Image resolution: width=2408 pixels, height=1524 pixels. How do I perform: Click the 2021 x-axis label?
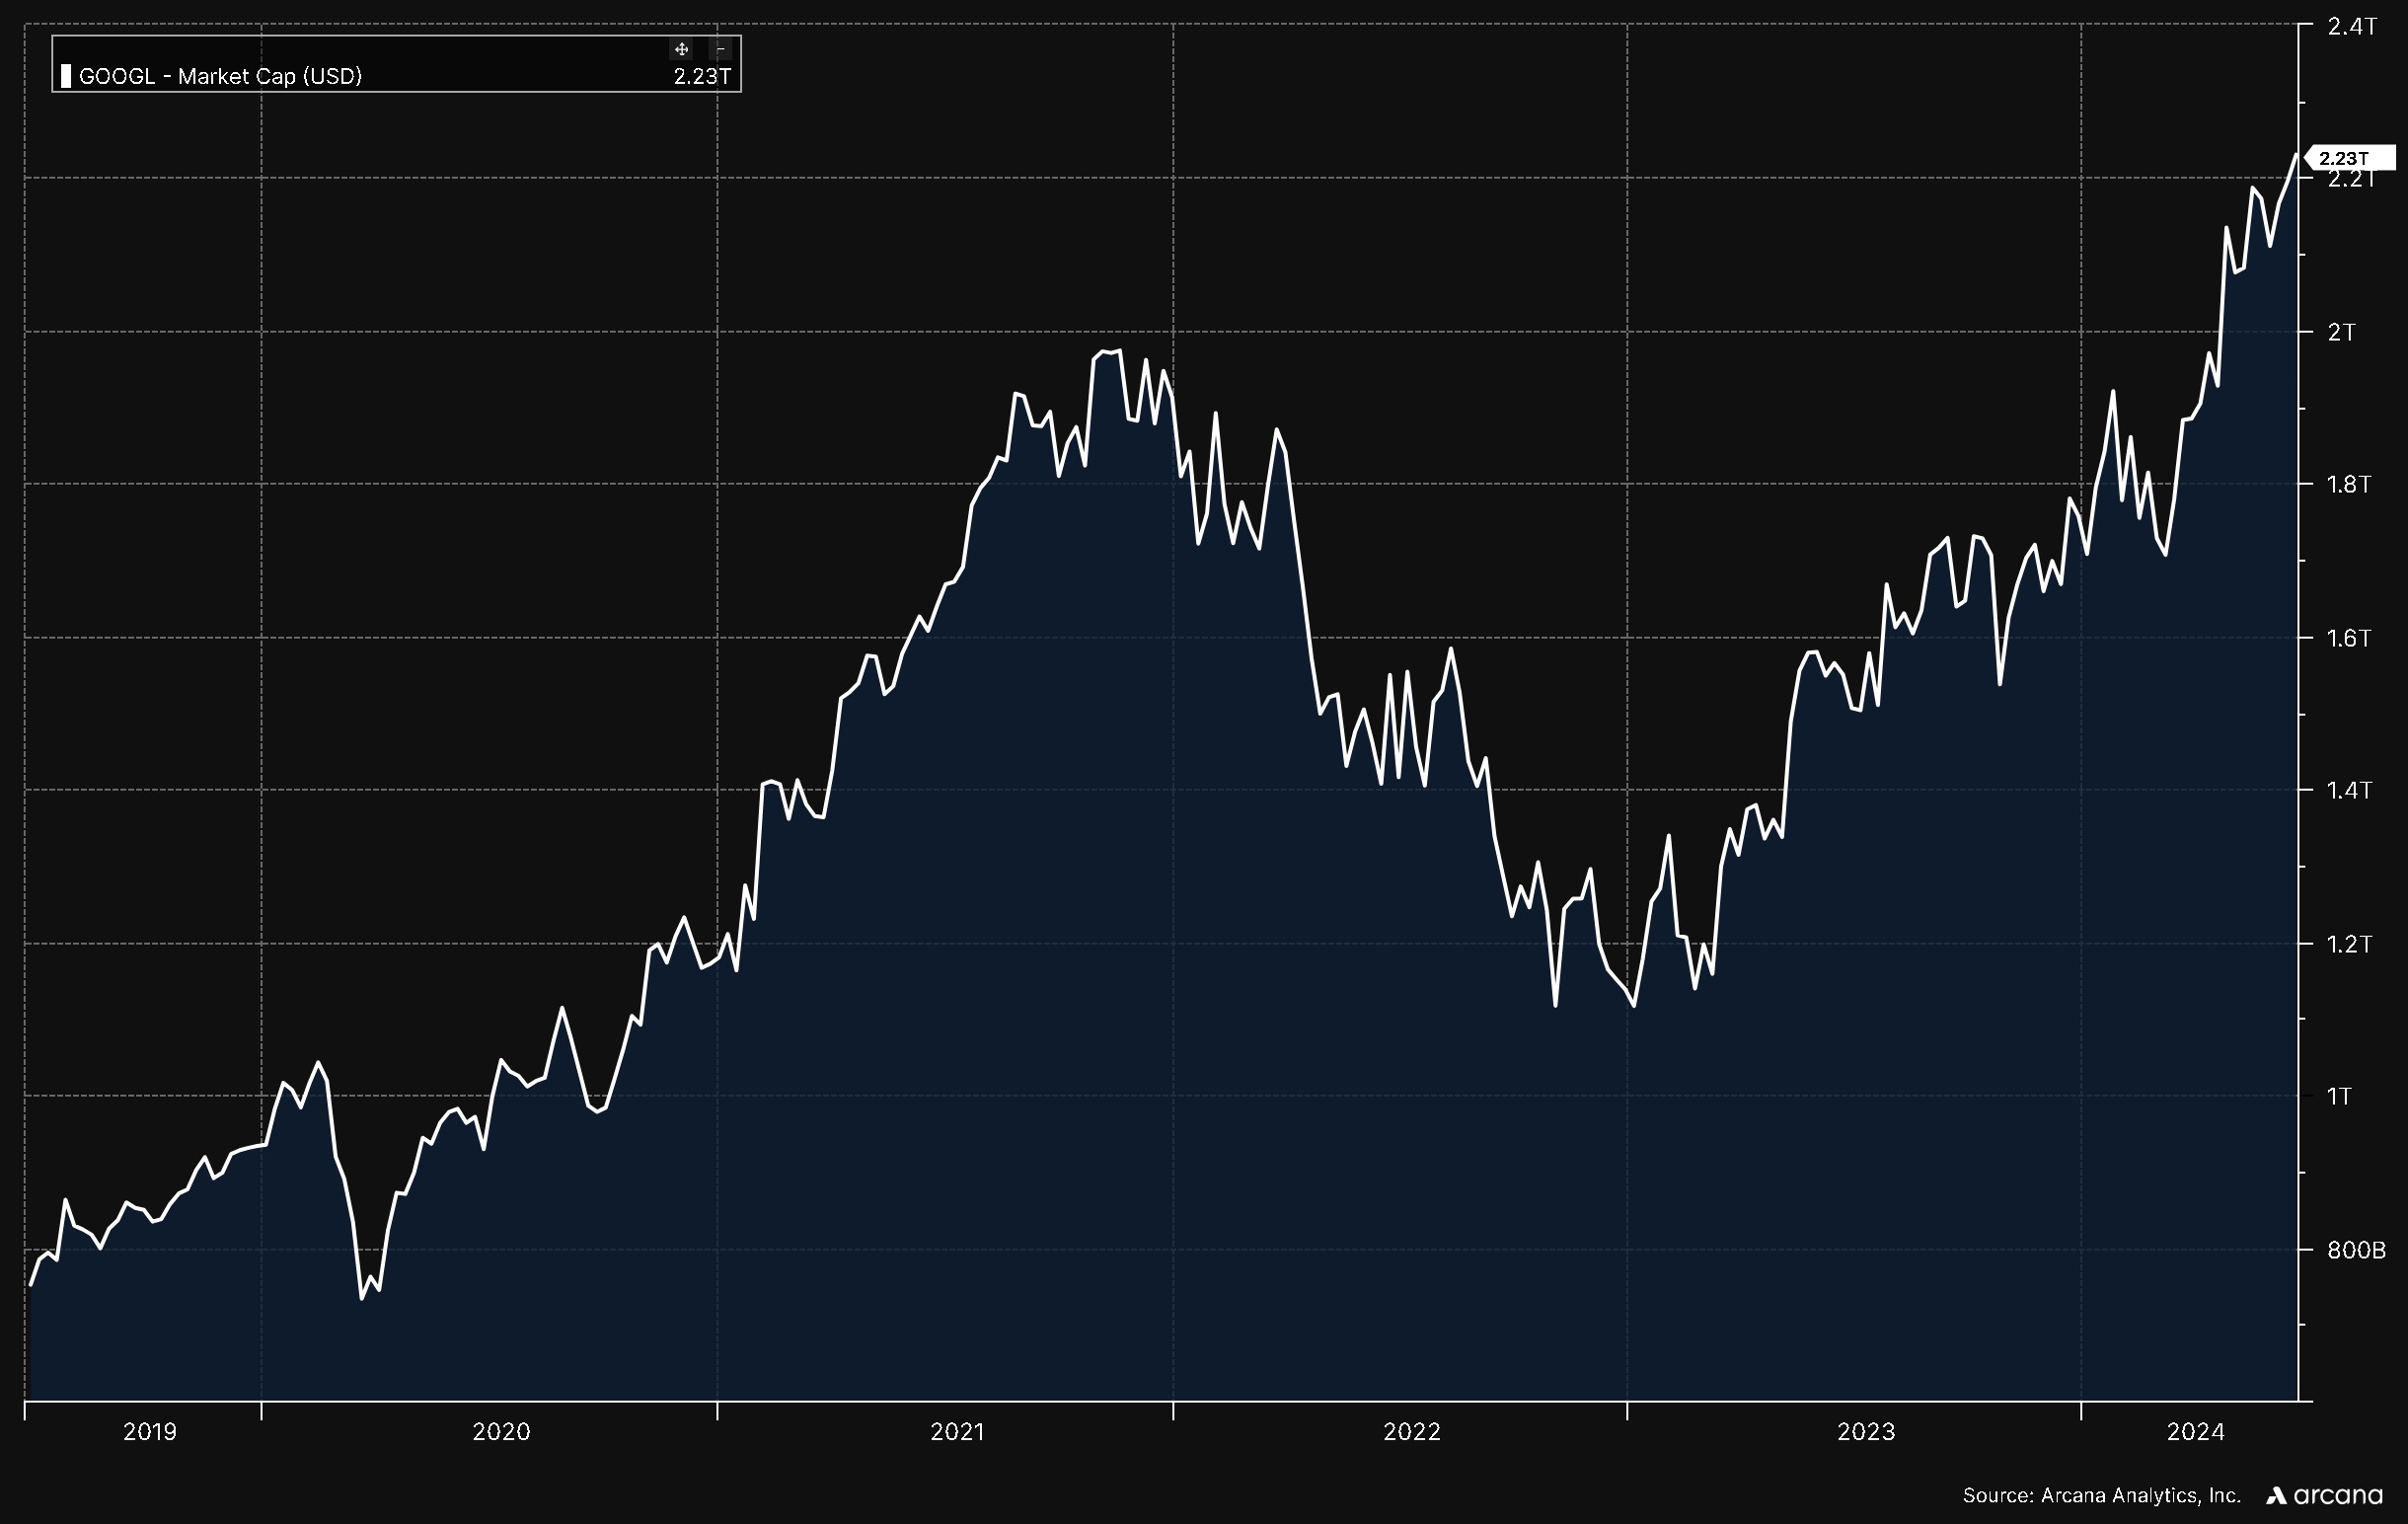pos(958,1432)
